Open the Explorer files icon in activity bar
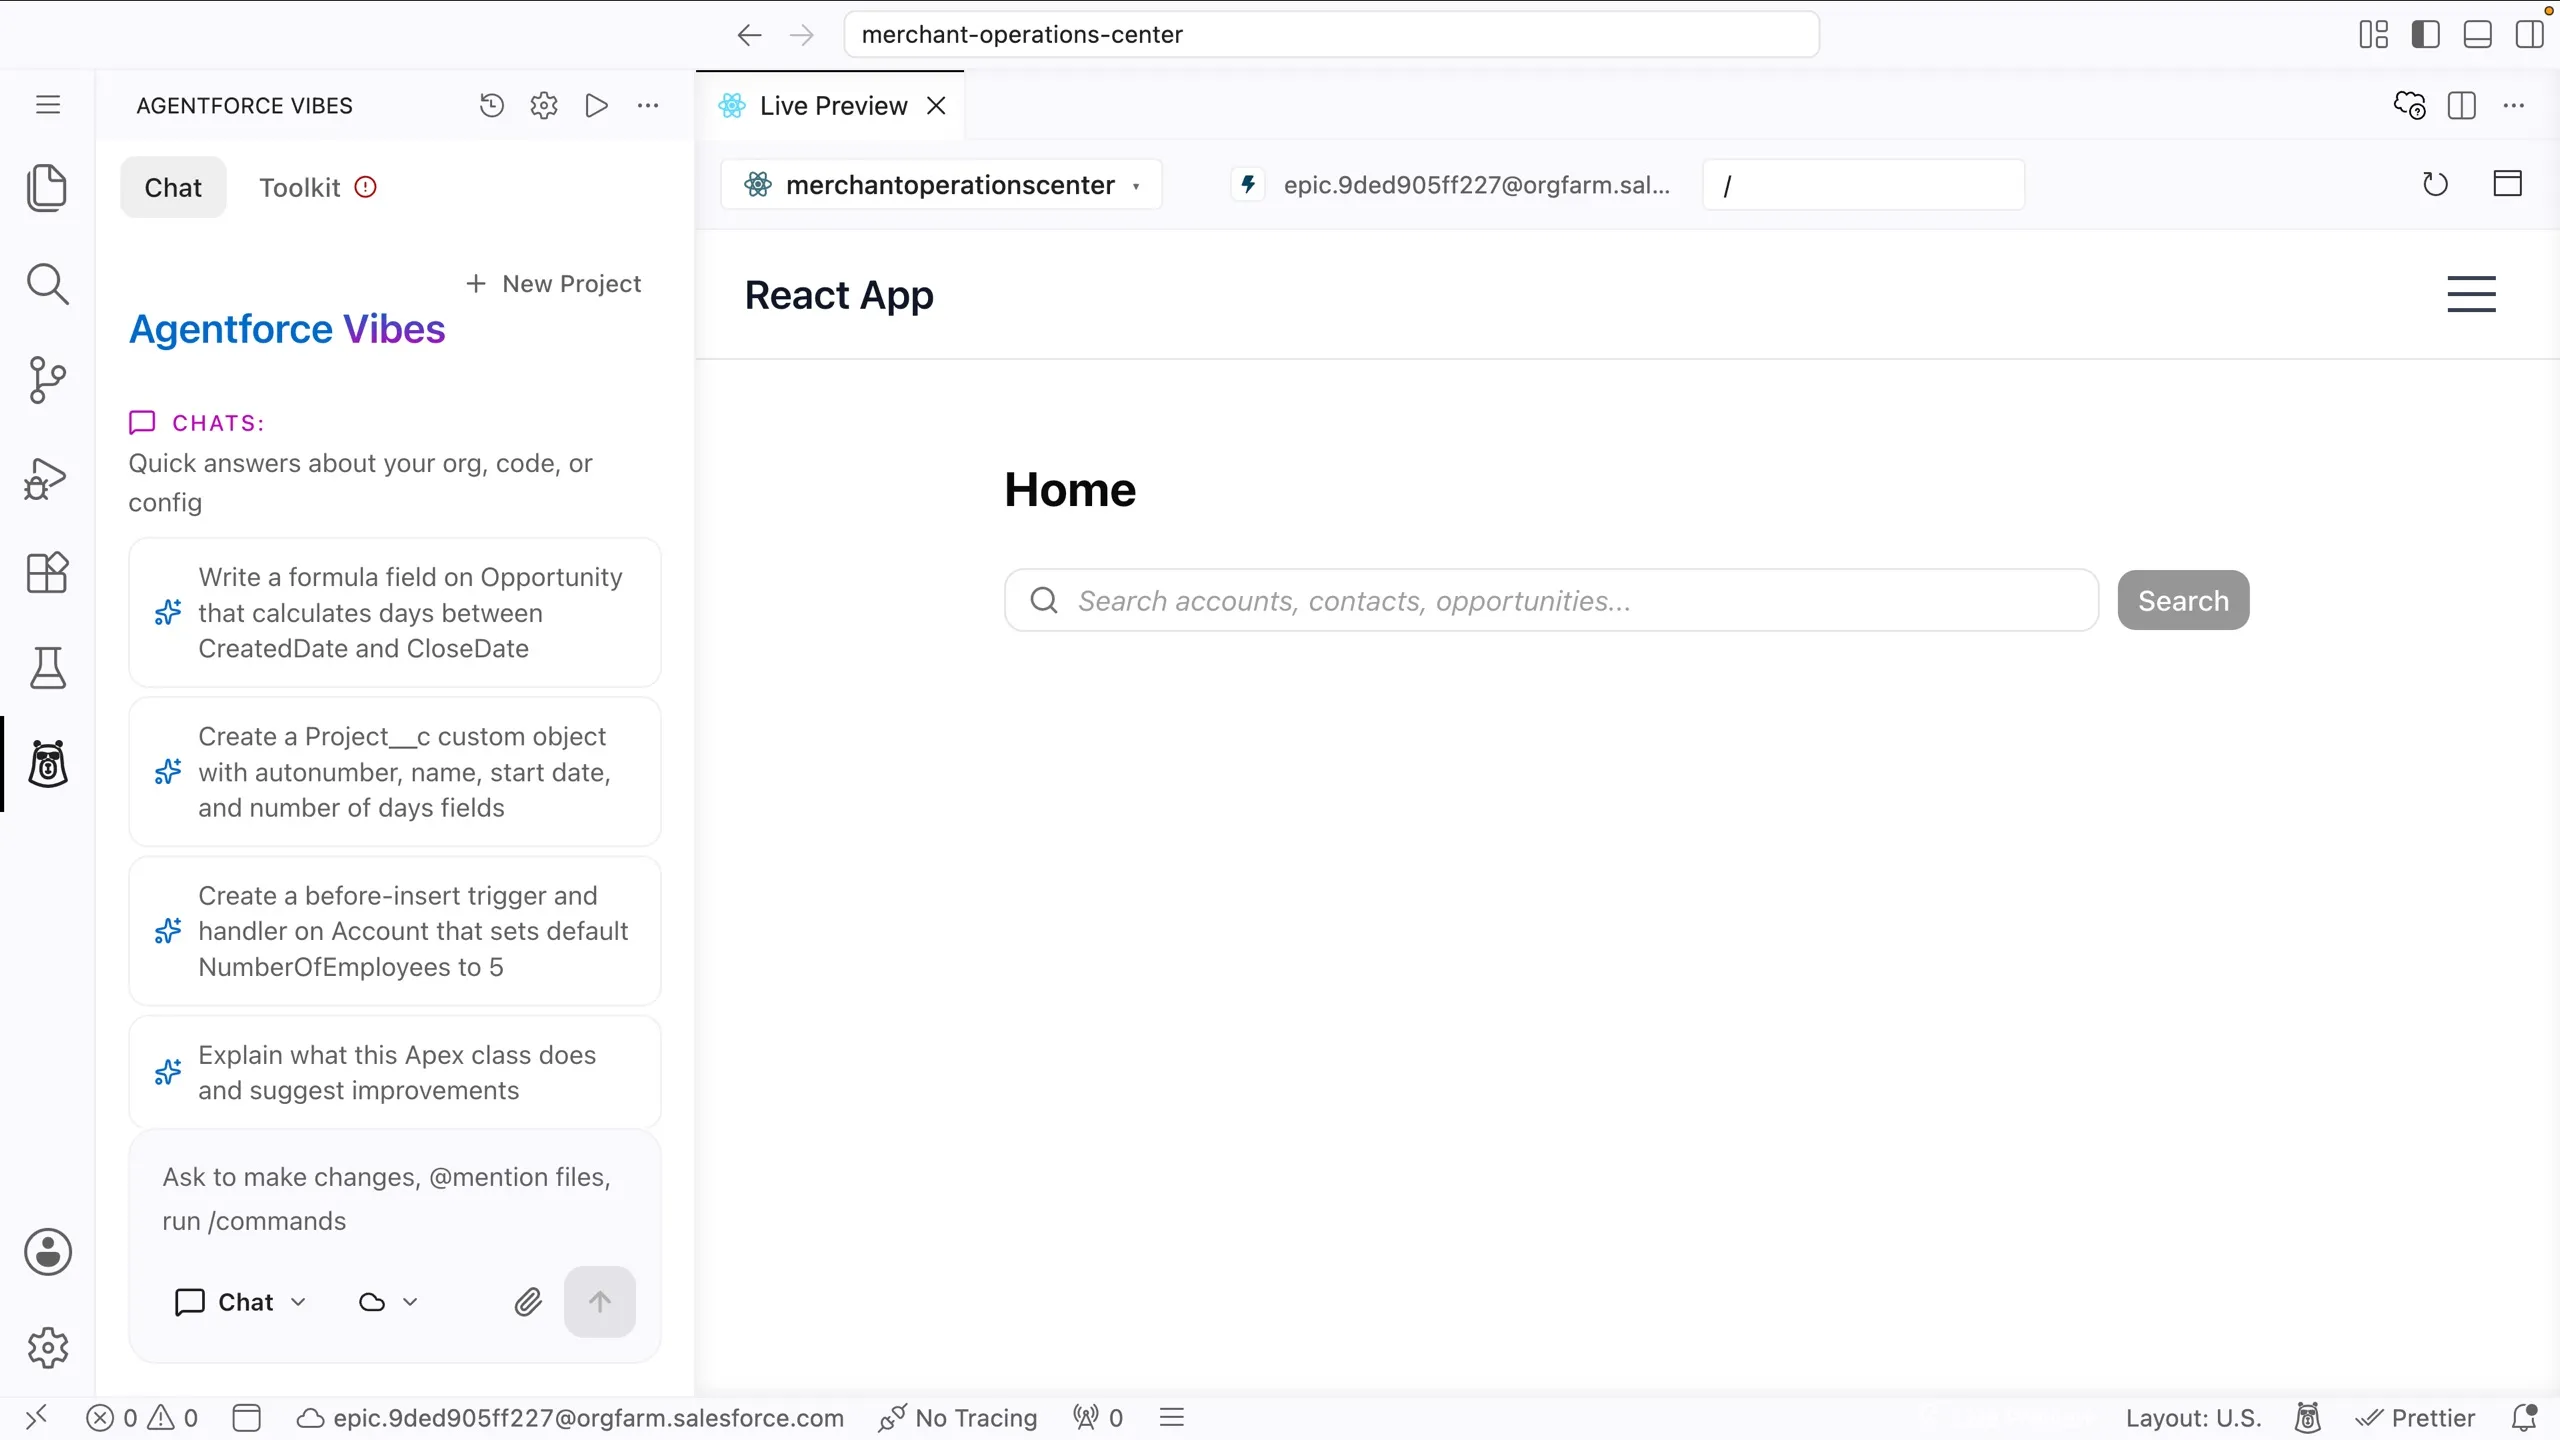Image resolution: width=2560 pixels, height=1440 pixels. pos(47,188)
